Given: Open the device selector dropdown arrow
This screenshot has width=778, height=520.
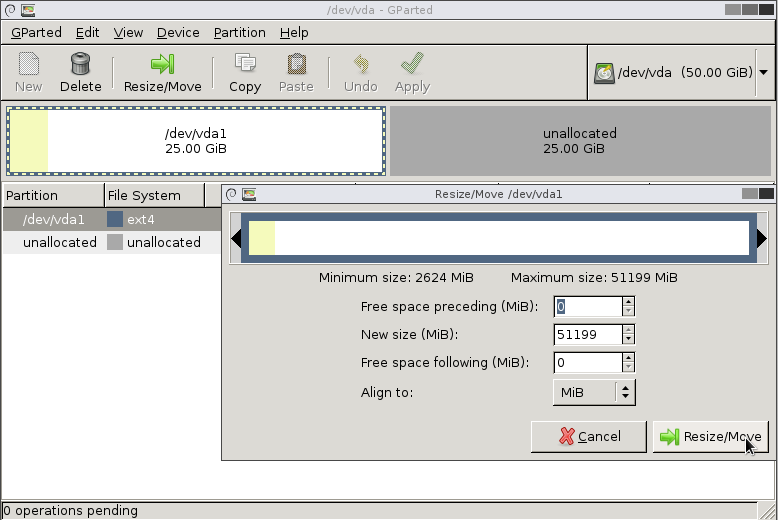Looking at the screenshot, I should pos(764,72).
